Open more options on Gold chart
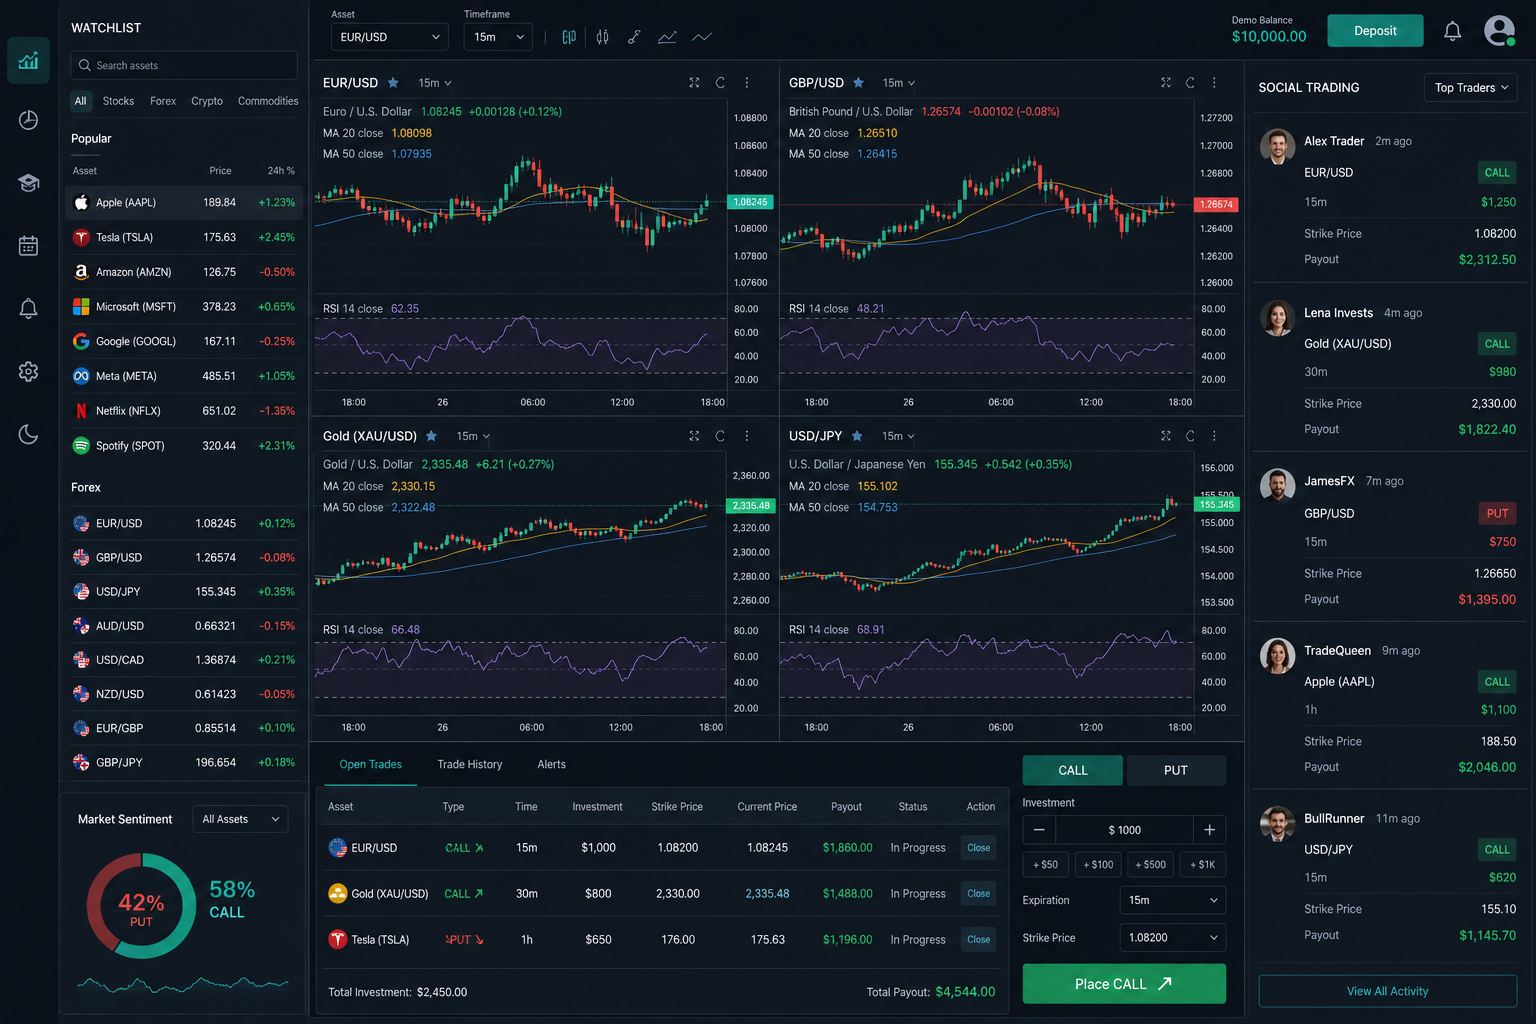Viewport: 1536px width, 1024px height. point(747,436)
